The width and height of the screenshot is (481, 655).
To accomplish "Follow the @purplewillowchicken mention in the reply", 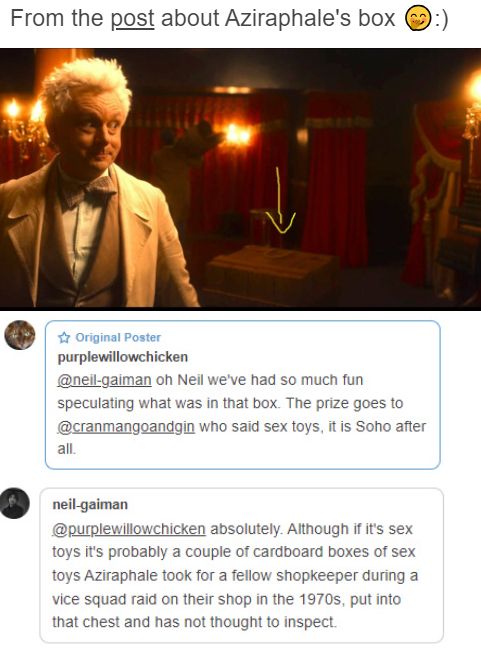I will click(129, 529).
